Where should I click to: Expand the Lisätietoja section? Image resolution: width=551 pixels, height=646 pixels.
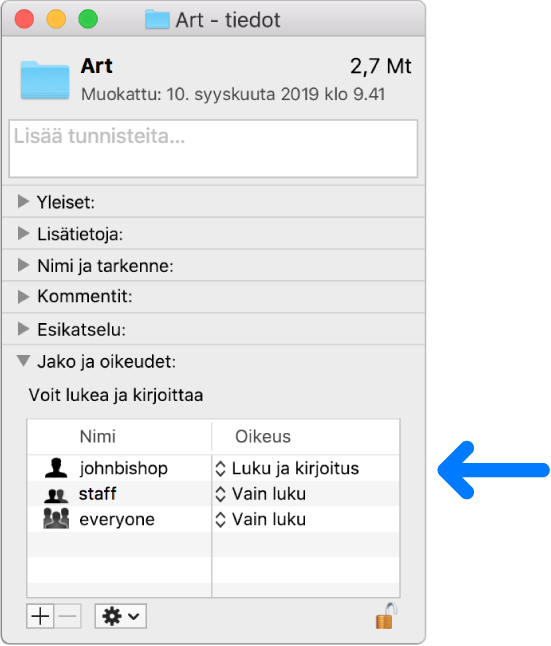23,233
